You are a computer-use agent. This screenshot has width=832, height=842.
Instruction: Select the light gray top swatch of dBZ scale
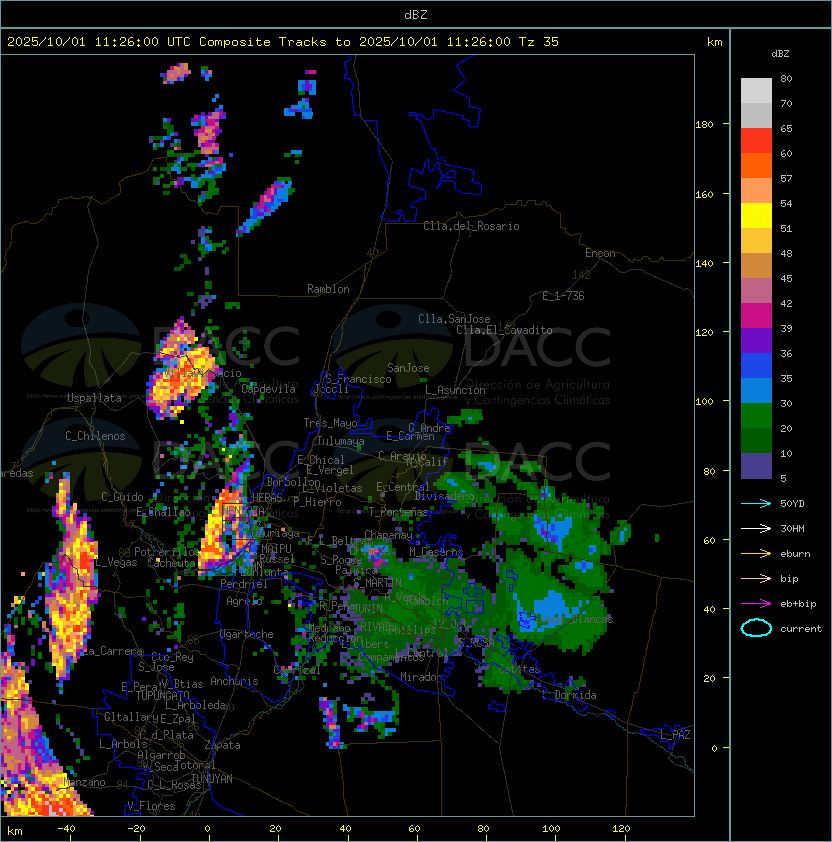(x=756, y=90)
